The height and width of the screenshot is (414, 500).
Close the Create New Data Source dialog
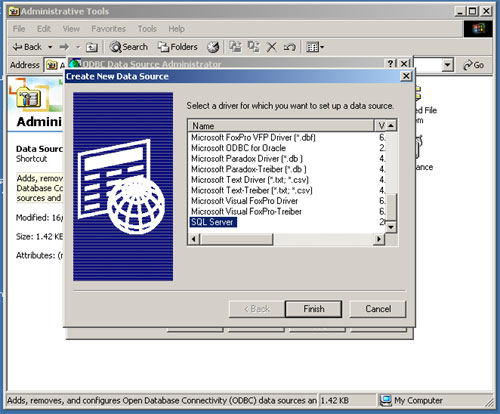406,76
